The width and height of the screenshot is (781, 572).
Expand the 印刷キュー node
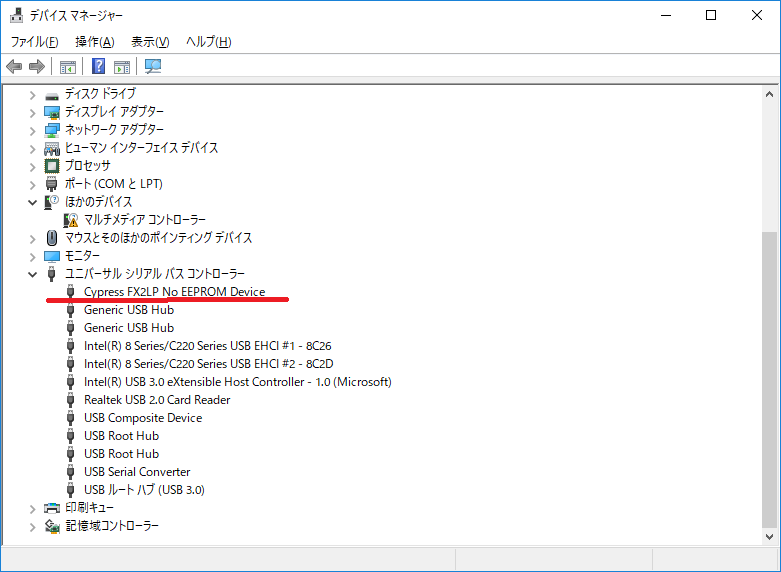tap(32, 508)
